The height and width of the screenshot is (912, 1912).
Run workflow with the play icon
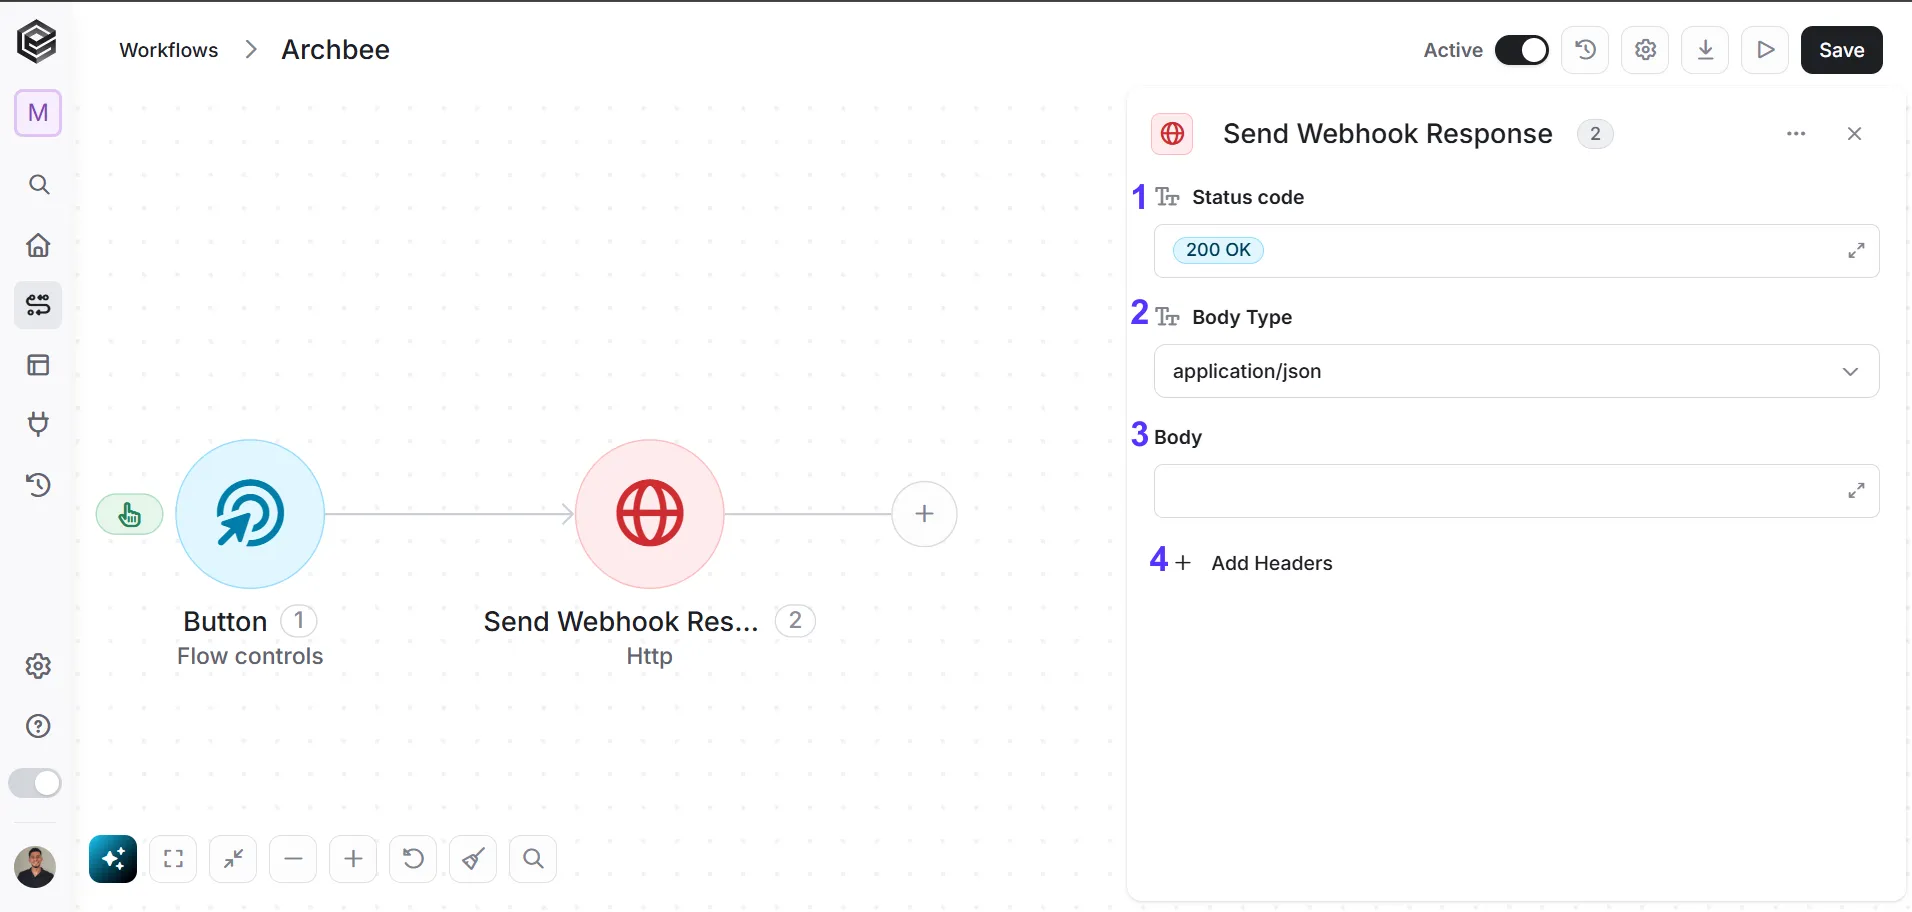(x=1765, y=50)
